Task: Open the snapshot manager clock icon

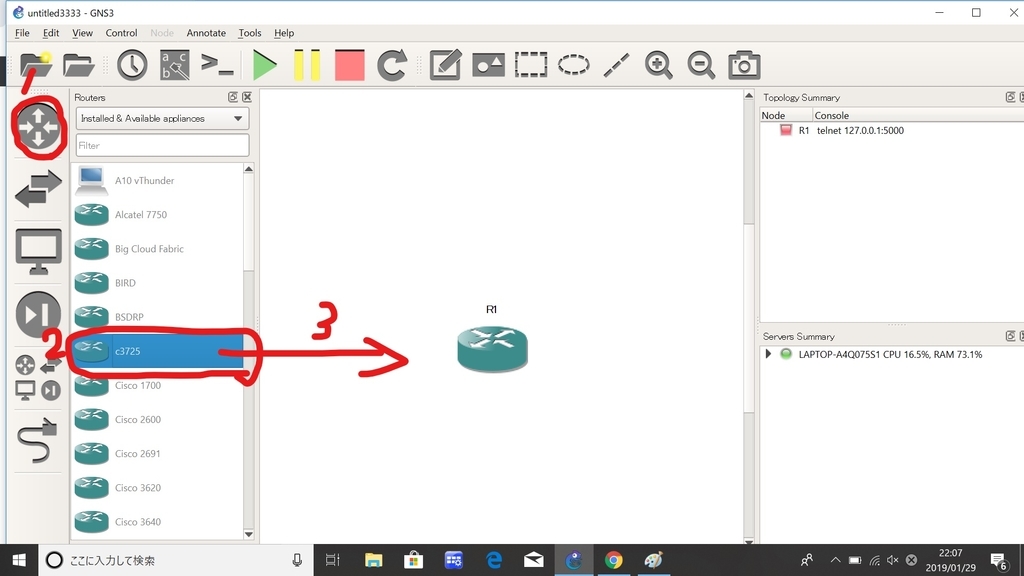Action: click(132, 65)
